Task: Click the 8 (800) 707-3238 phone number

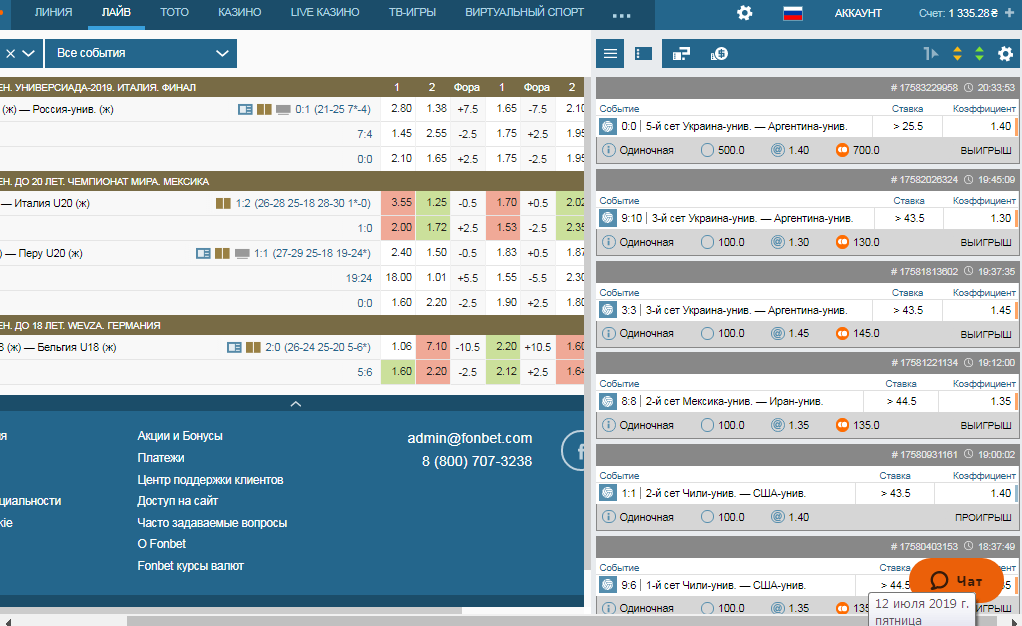Action: (476, 462)
